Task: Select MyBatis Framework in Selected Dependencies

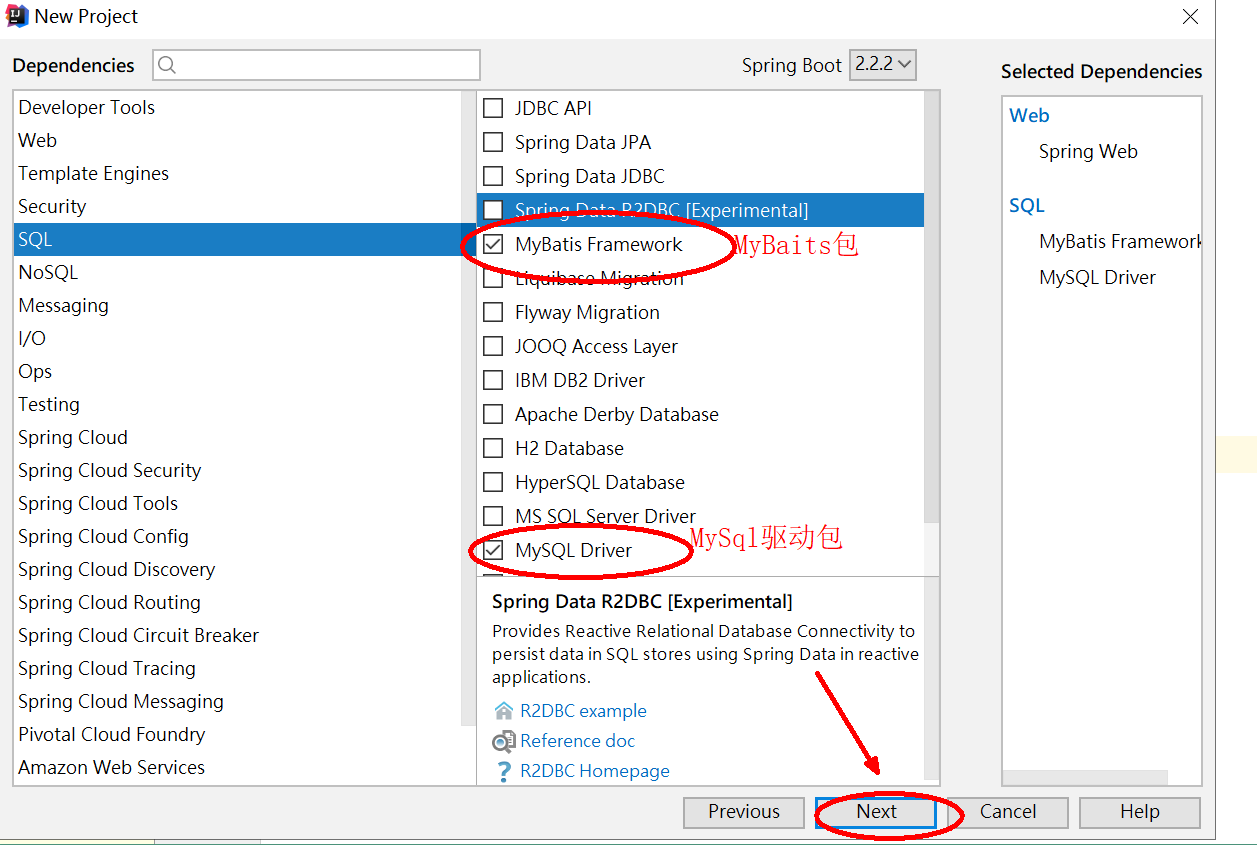Action: coord(1120,241)
